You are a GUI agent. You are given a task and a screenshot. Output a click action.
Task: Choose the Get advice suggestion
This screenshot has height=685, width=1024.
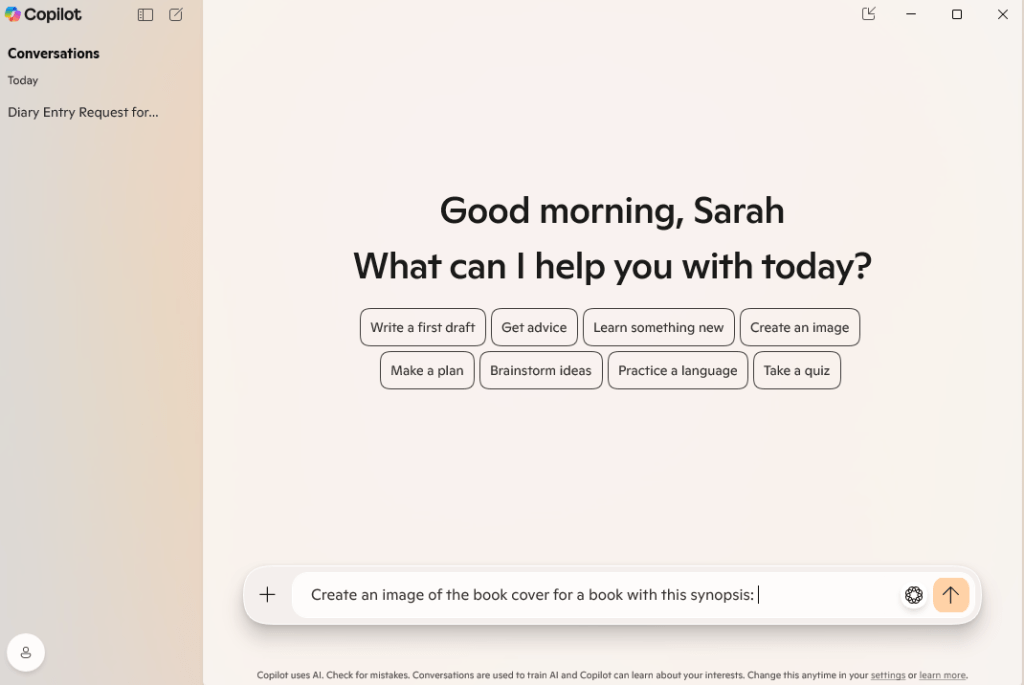pos(534,327)
